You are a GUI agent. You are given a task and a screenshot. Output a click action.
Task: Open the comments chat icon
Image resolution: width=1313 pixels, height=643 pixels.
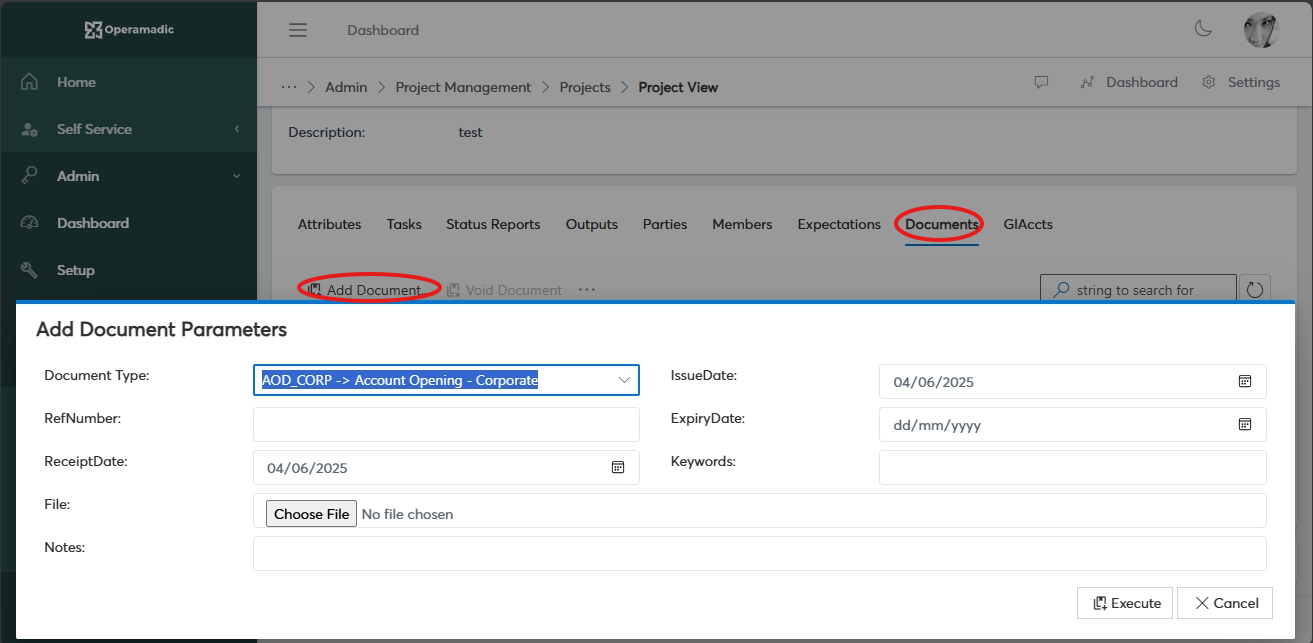pyautogui.click(x=1041, y=82)
